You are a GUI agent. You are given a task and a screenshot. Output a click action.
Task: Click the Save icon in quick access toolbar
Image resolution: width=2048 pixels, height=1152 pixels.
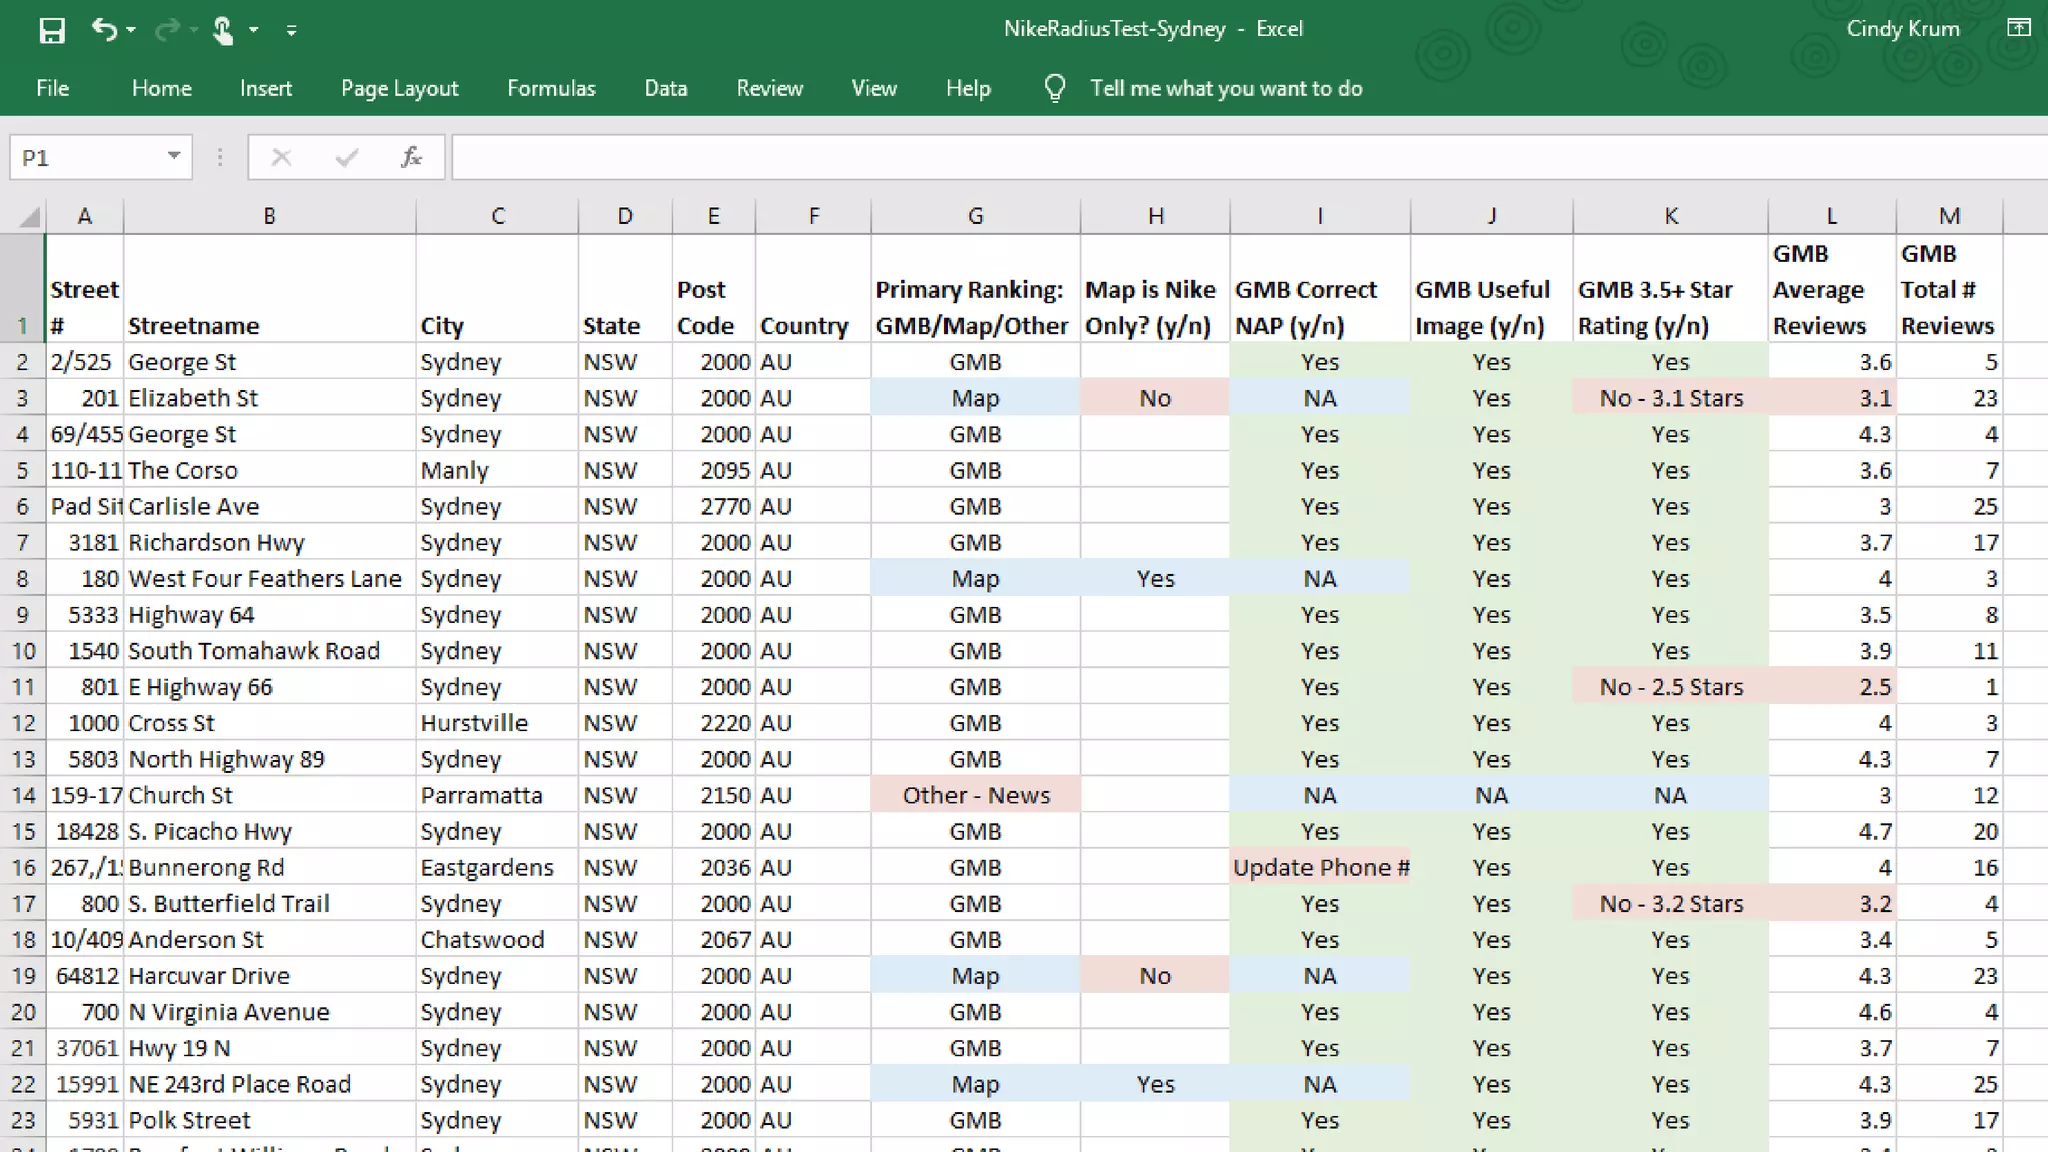[52, 30]
